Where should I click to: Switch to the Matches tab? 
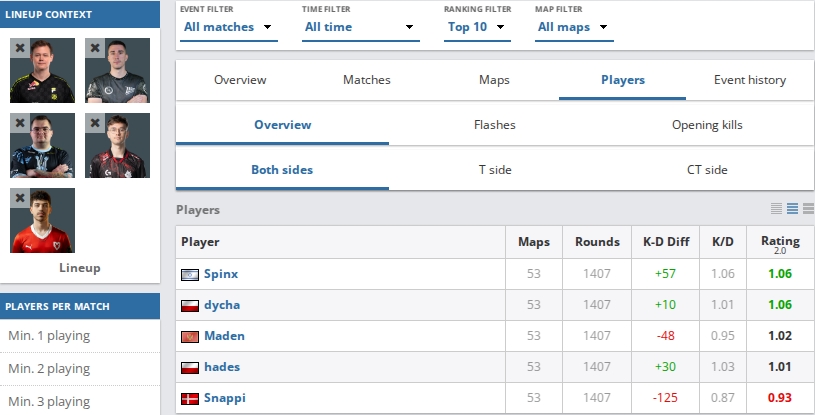(x=366, y=80)
